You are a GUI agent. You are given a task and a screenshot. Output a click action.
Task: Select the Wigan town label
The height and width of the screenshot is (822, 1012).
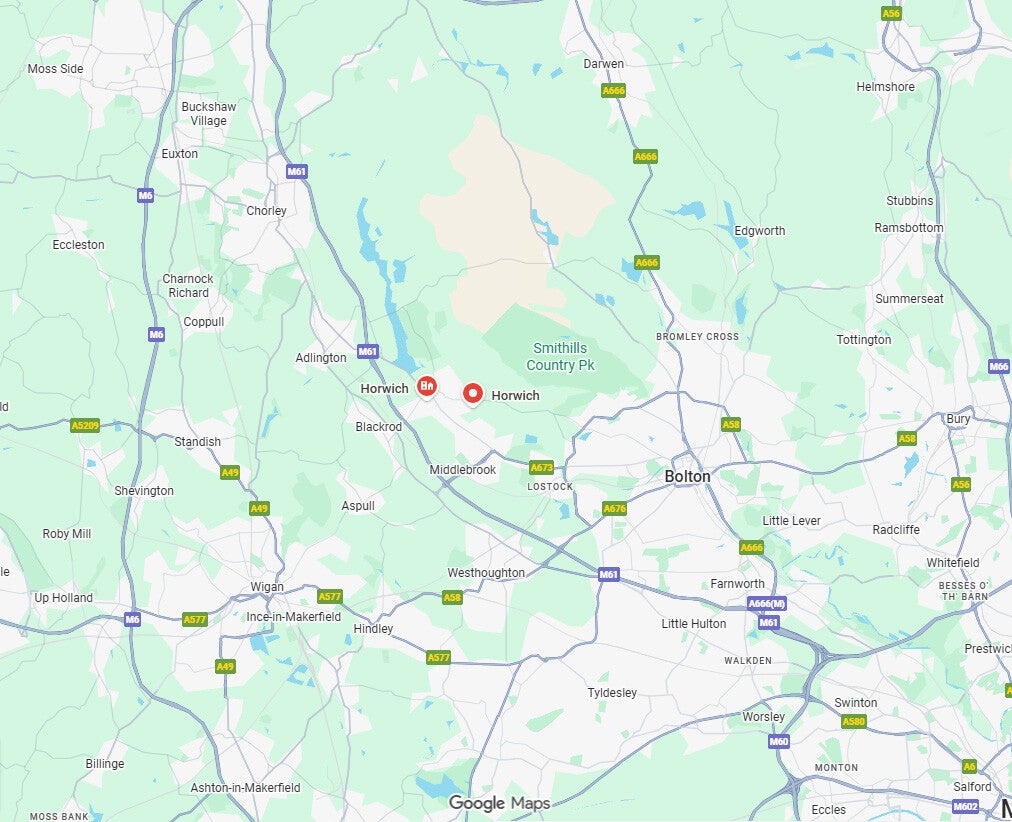click(267, 586)
